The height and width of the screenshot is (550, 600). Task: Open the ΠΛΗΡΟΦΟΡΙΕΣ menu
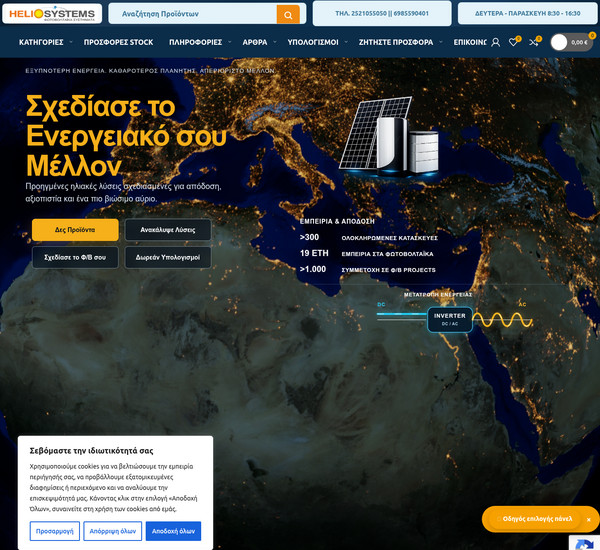(x=196, y=42)
